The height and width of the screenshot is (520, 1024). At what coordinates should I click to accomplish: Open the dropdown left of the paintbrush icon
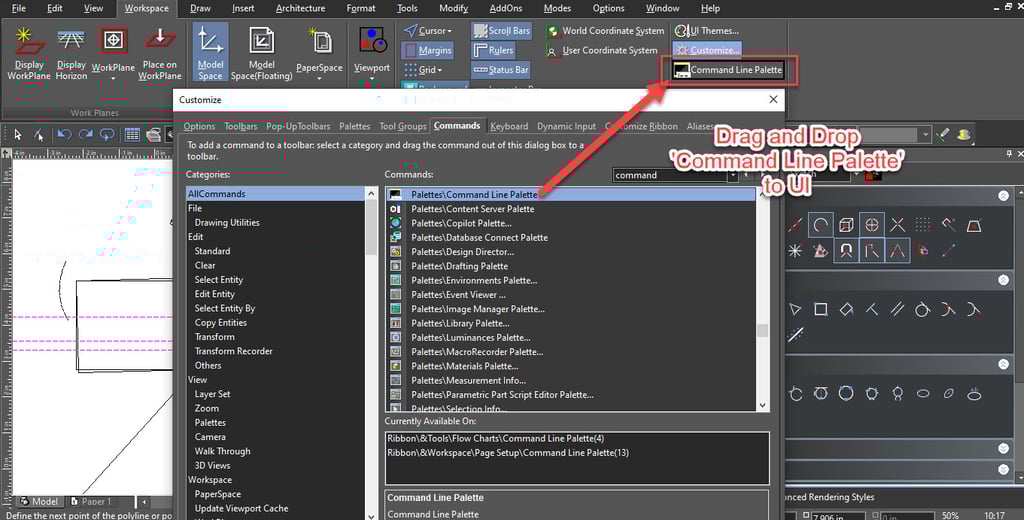(925, 135)
